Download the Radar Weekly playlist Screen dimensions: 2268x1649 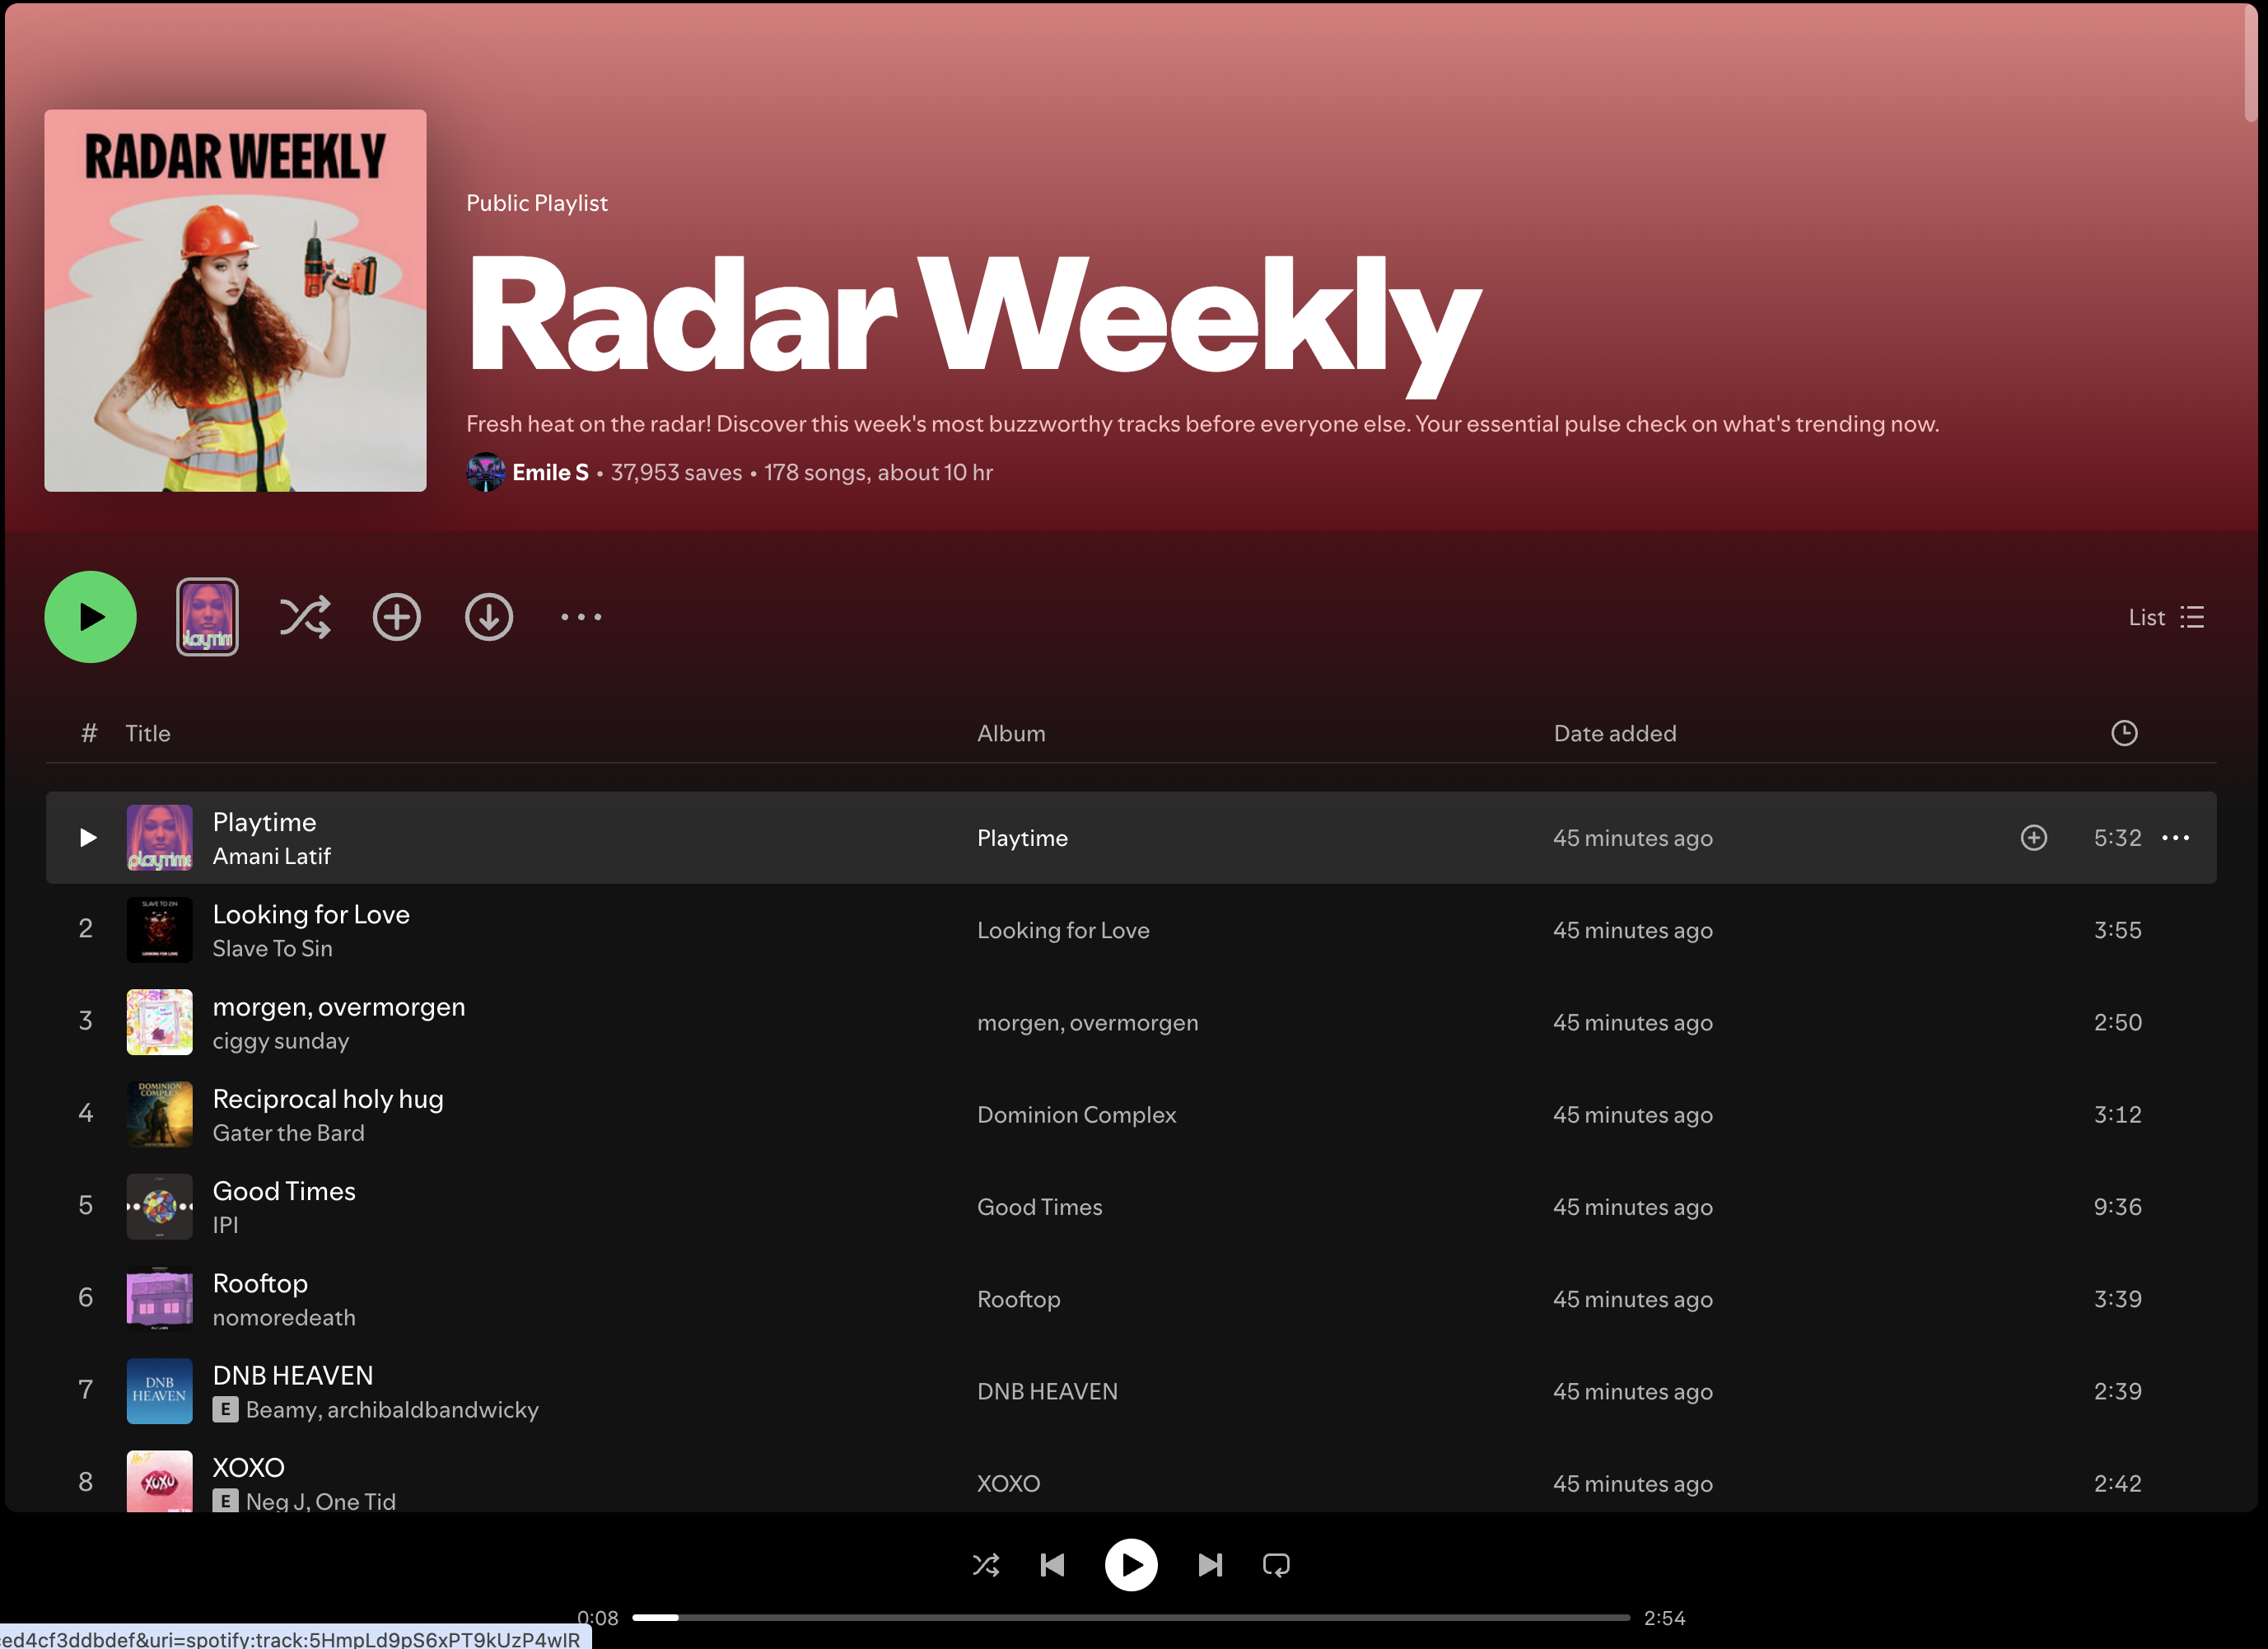(488, 617)
